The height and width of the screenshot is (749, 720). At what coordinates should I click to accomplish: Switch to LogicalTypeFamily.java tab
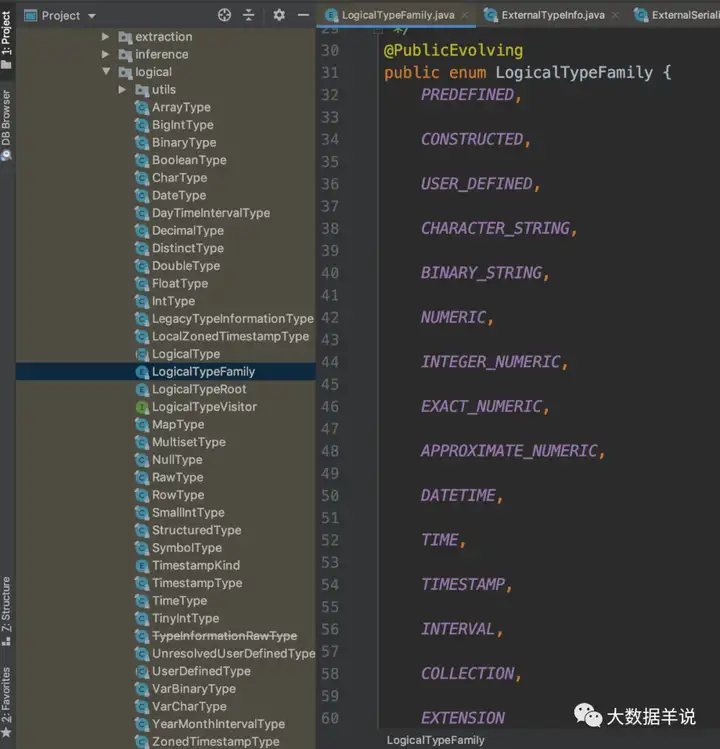pos(398,15)
